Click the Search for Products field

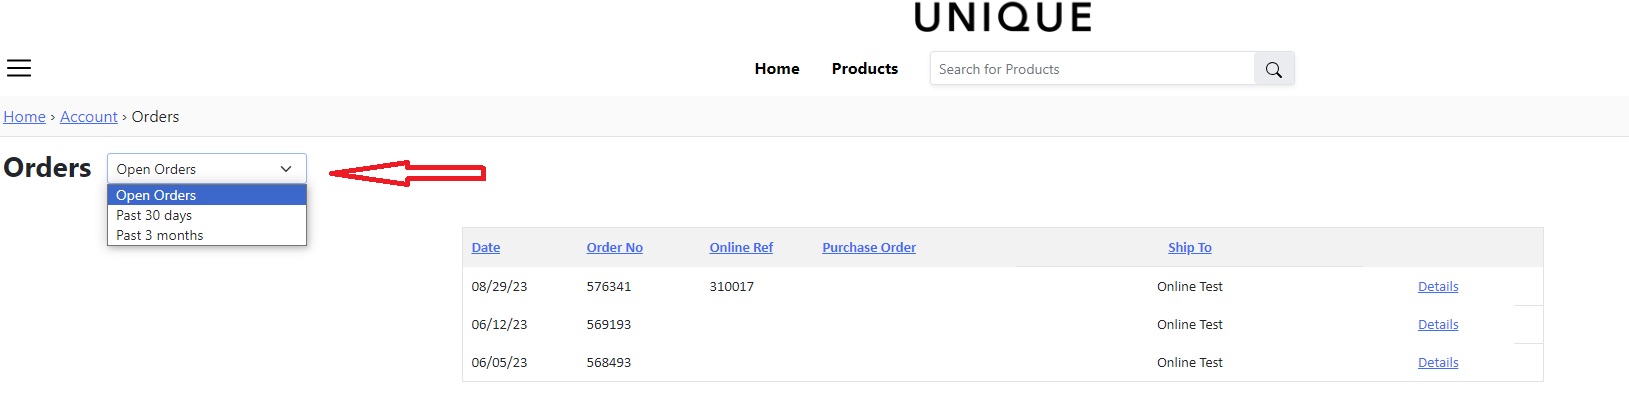coord(1092,69)
